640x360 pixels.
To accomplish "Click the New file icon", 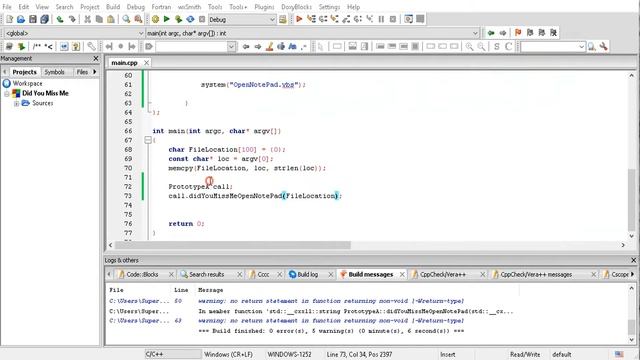I will pos(9,19).
